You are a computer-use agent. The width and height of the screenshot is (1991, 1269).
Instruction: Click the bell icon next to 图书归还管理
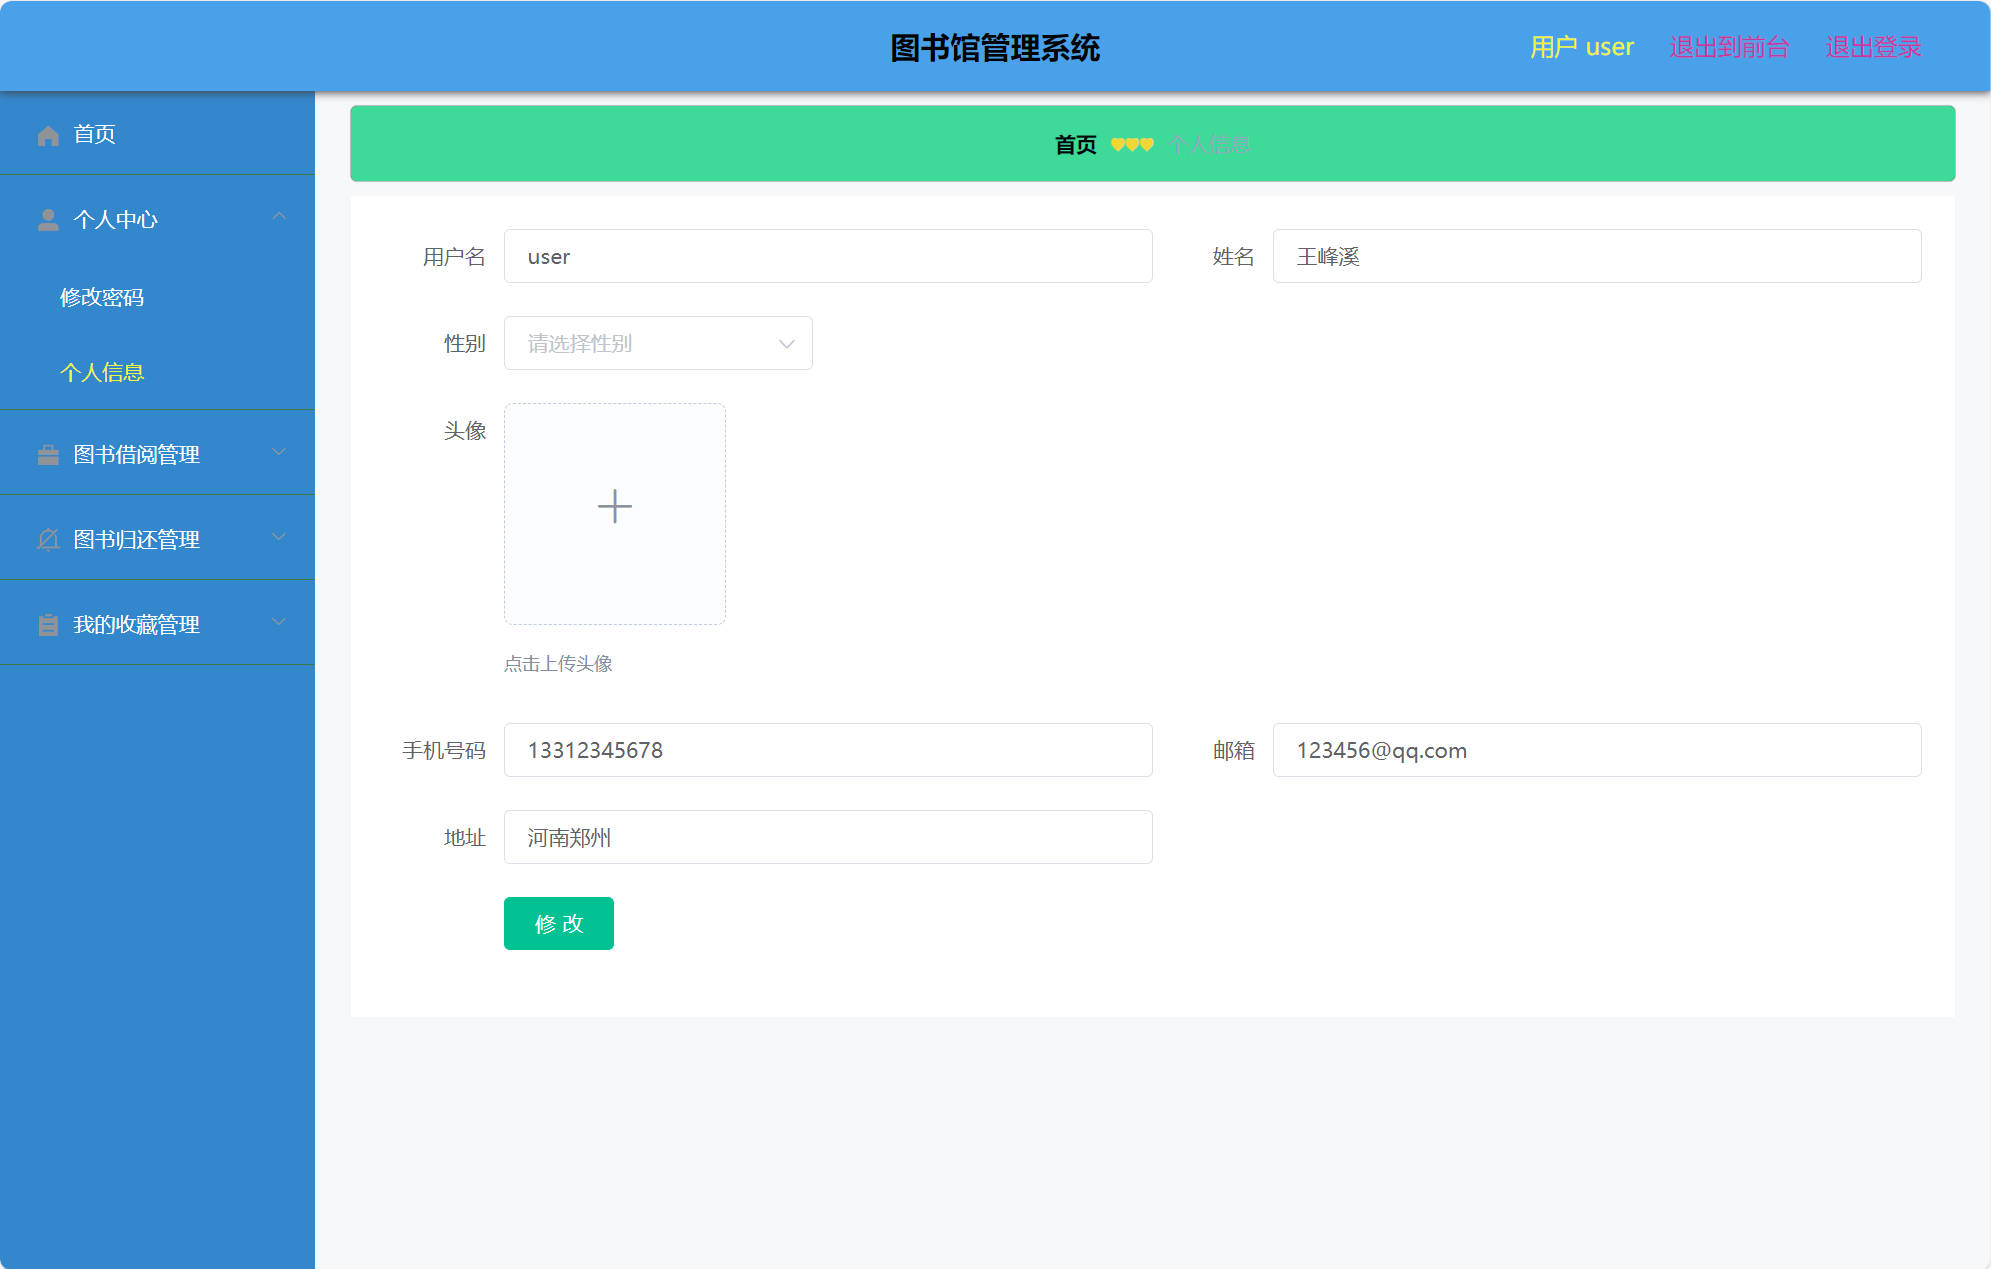coord(47,539)
